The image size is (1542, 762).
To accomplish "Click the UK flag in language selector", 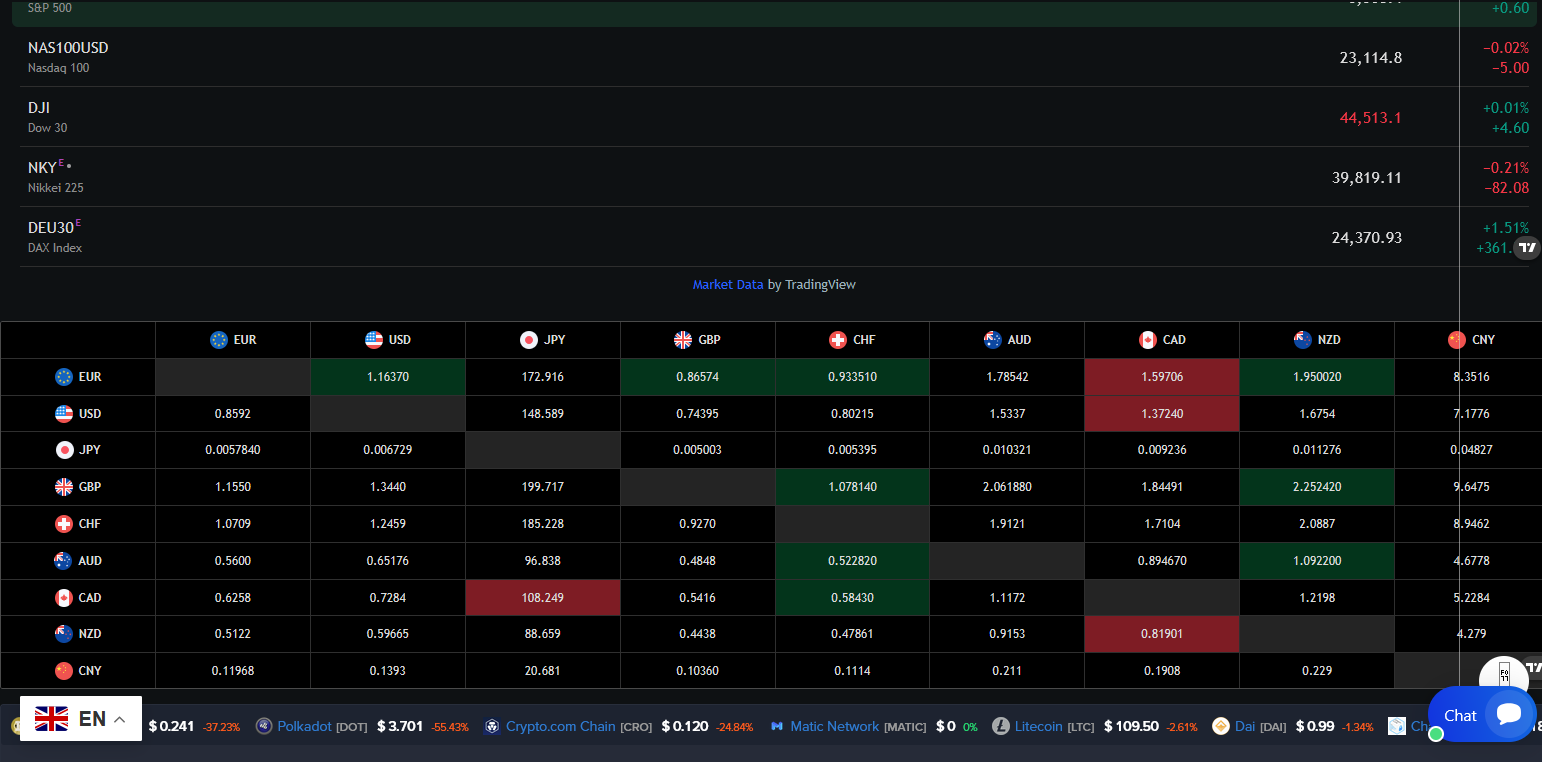I will [51, 718].
